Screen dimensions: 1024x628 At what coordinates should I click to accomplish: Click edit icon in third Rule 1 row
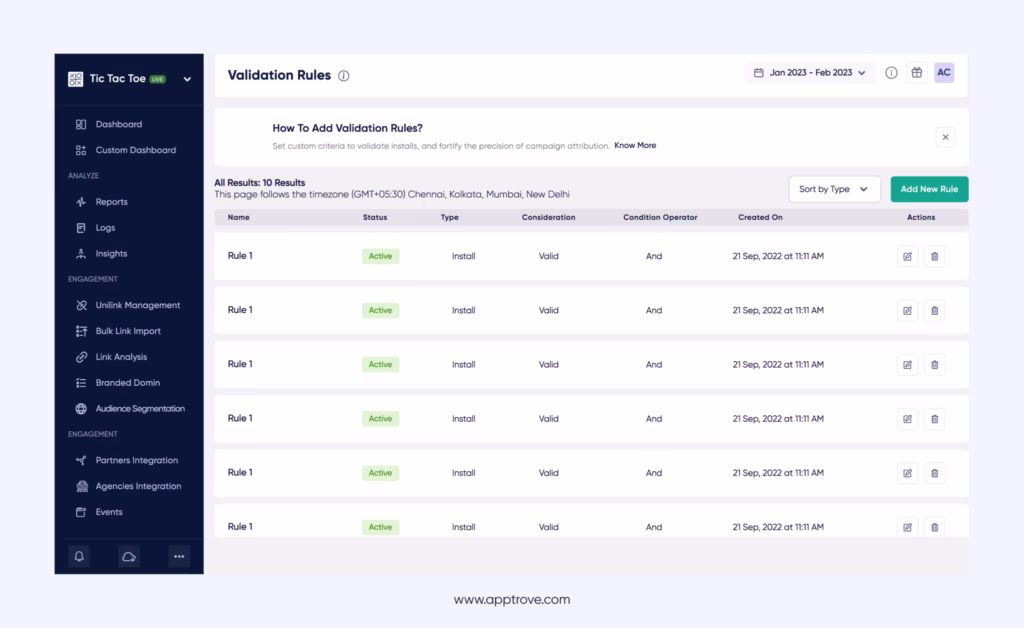click(908, 365)
